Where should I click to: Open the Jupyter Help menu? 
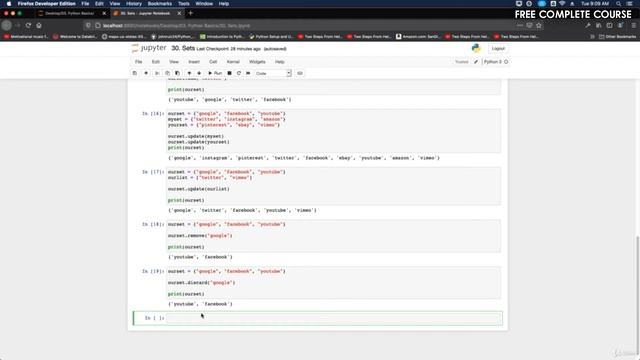280,62
